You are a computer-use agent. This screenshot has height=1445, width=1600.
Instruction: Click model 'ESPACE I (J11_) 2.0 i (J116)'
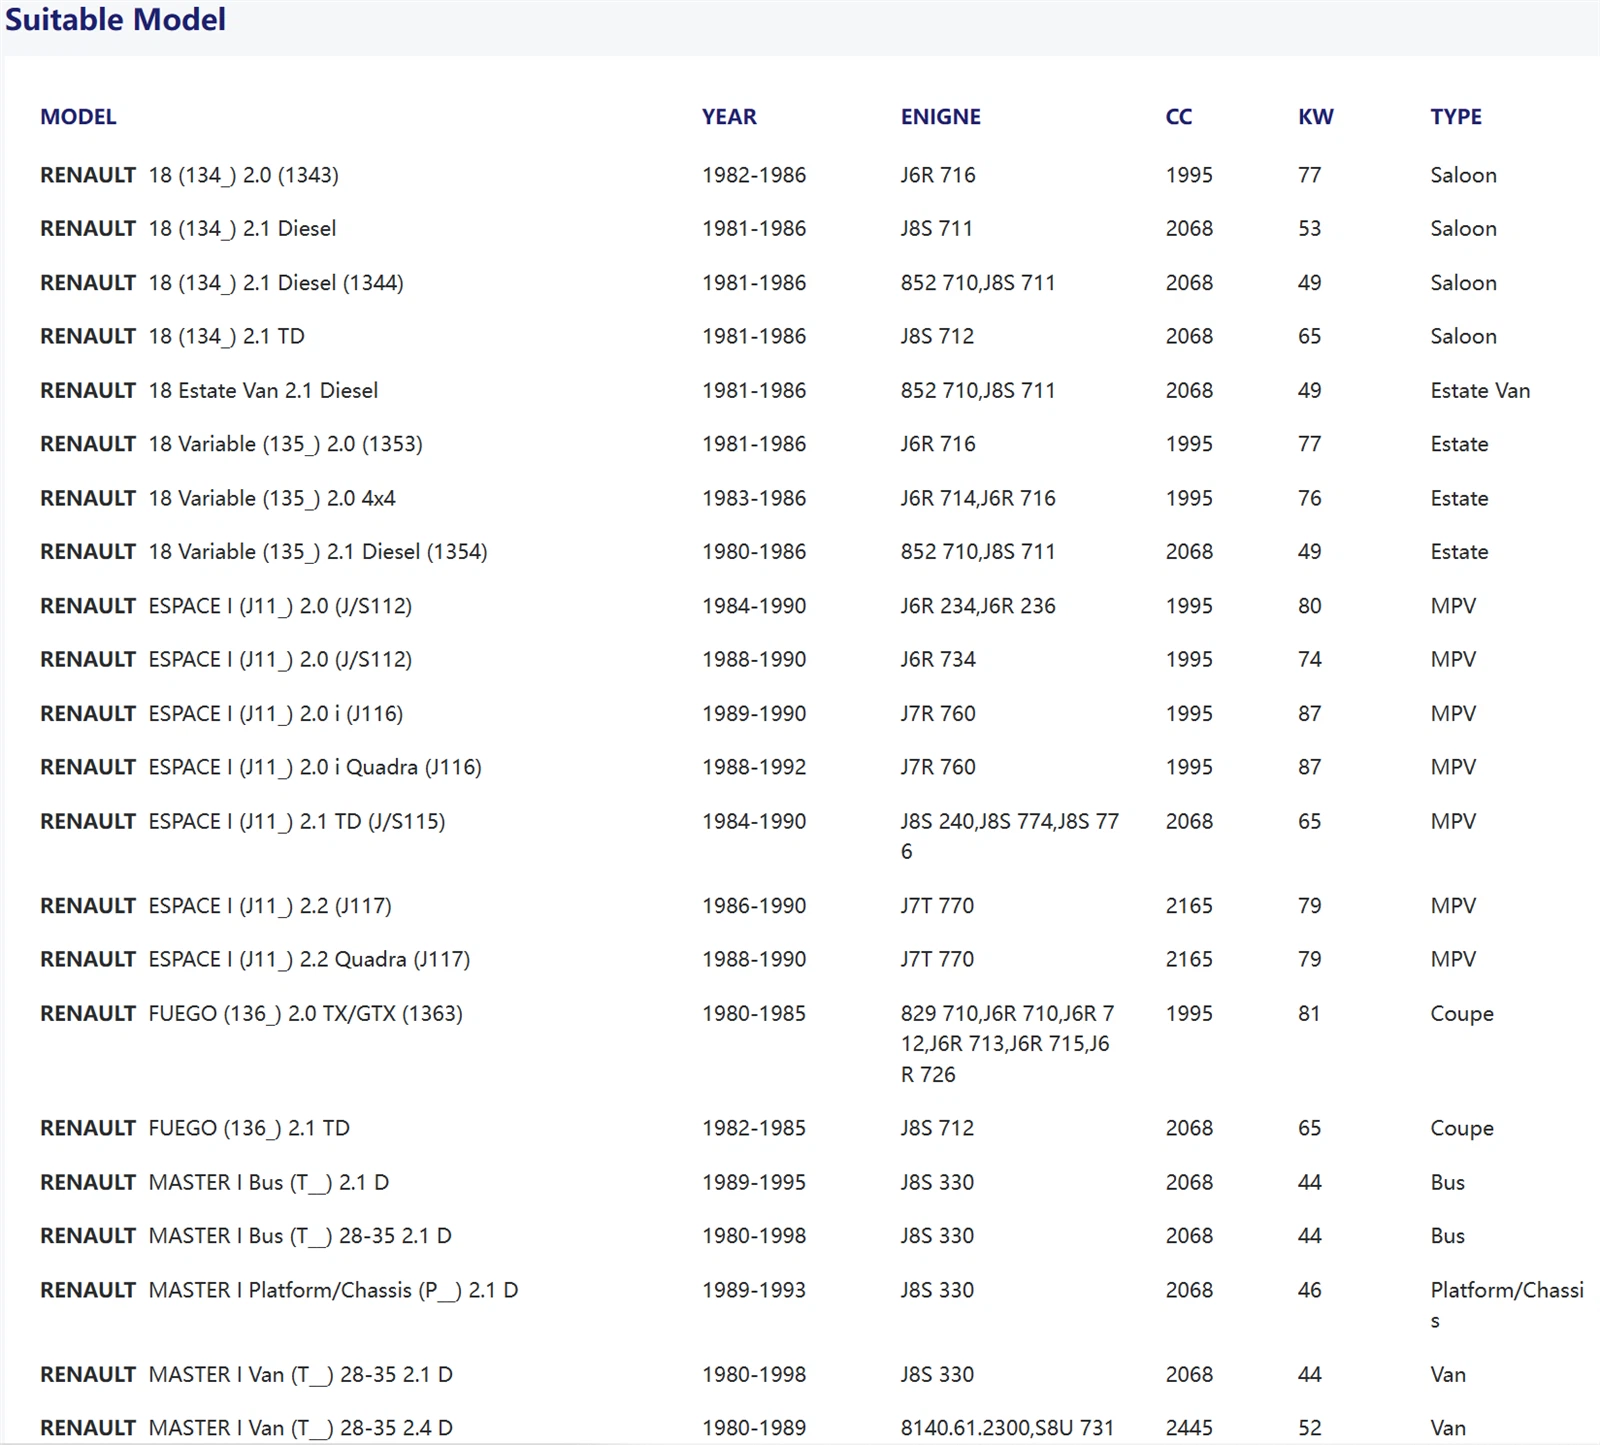point(276,714)
